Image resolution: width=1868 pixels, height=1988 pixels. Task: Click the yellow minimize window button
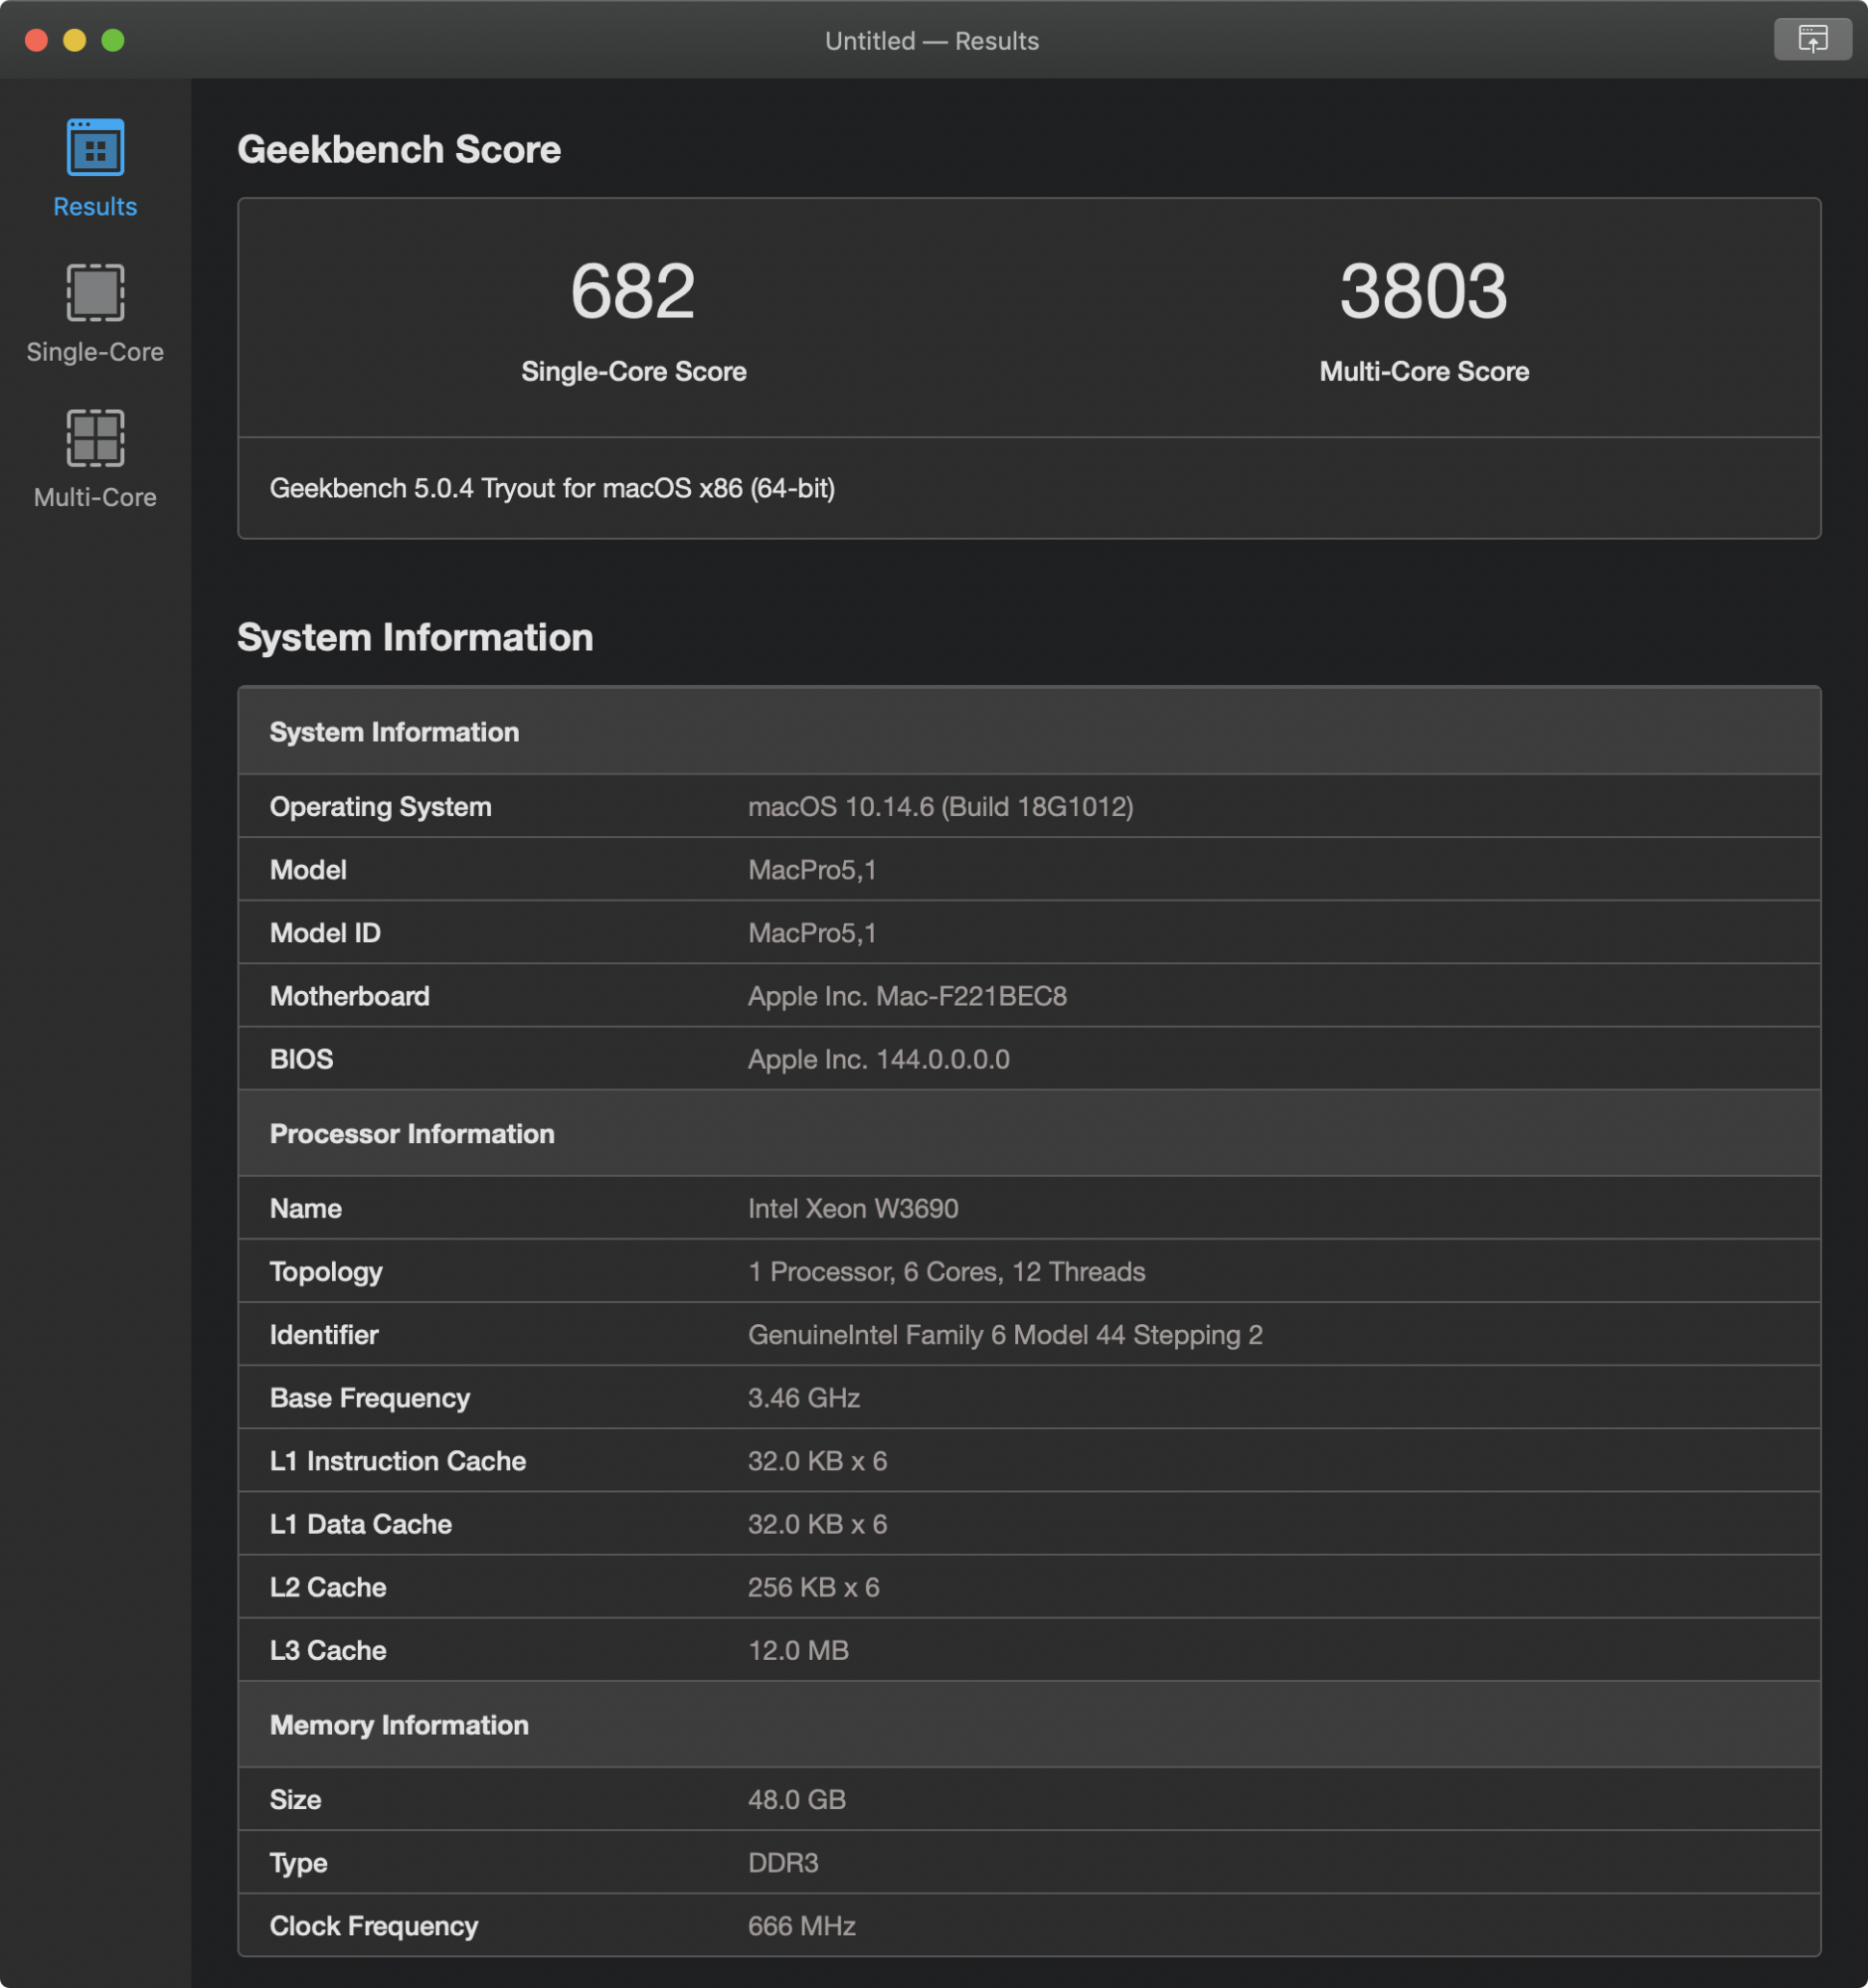75,40
